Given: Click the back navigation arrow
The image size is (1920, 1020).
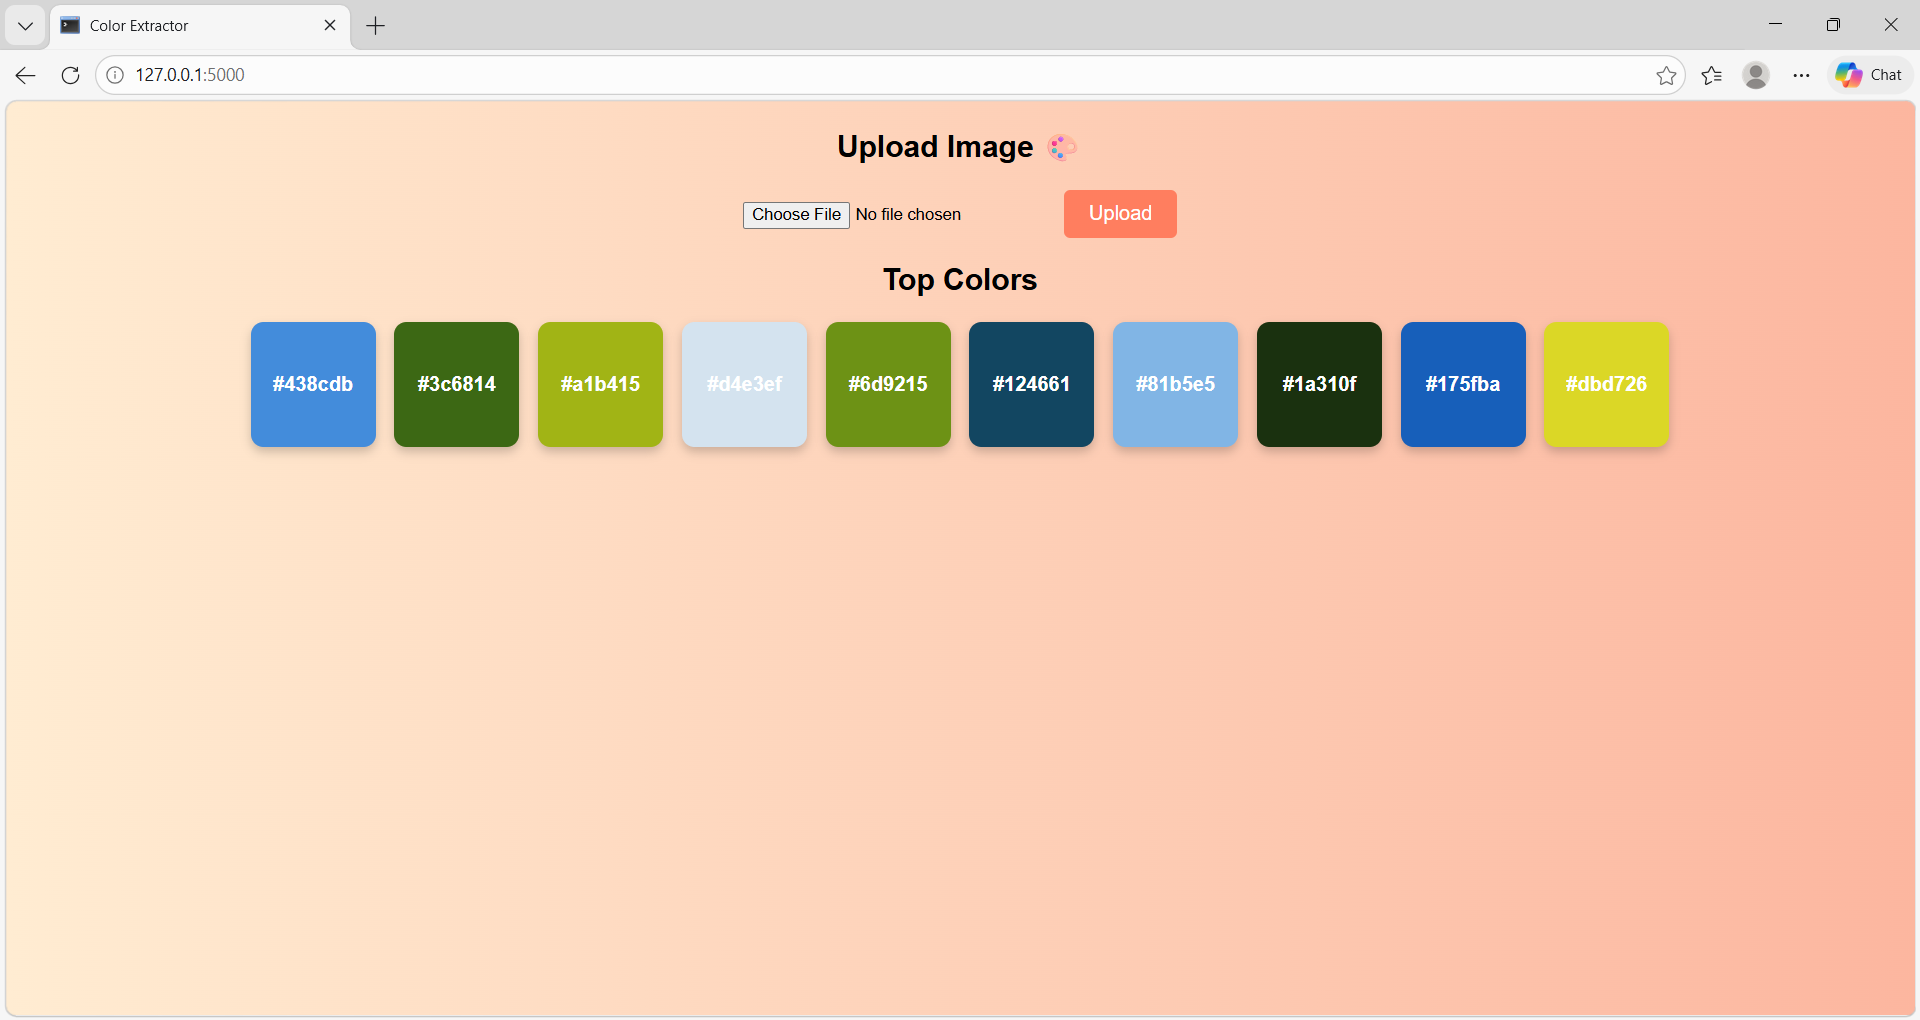Looking at the screenshot, I should 24,75.
